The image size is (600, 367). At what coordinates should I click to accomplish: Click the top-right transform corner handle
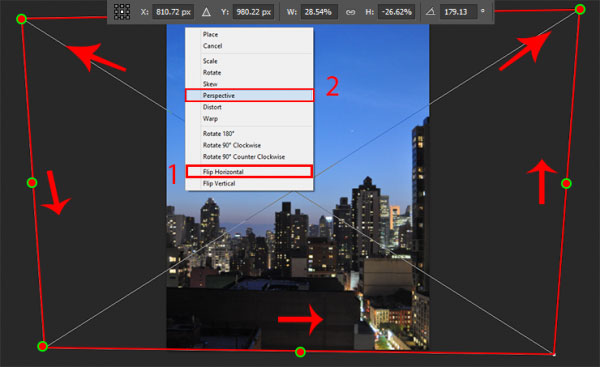[580, 9]
